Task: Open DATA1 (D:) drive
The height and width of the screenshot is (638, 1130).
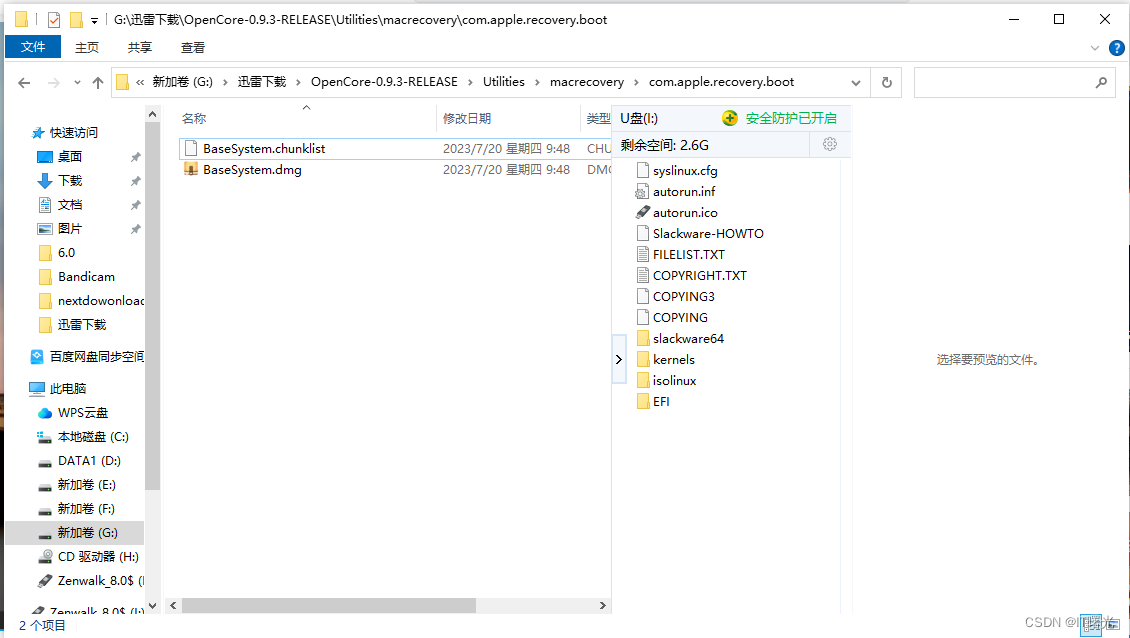Action: pos(89,461)
